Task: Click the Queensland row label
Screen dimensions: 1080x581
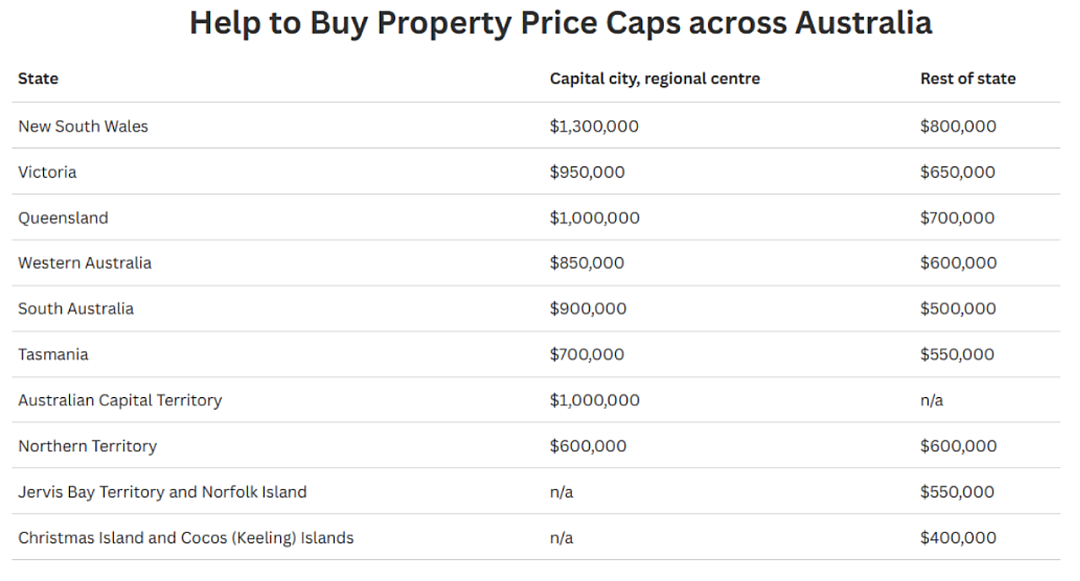Action: tap(63, 218)
